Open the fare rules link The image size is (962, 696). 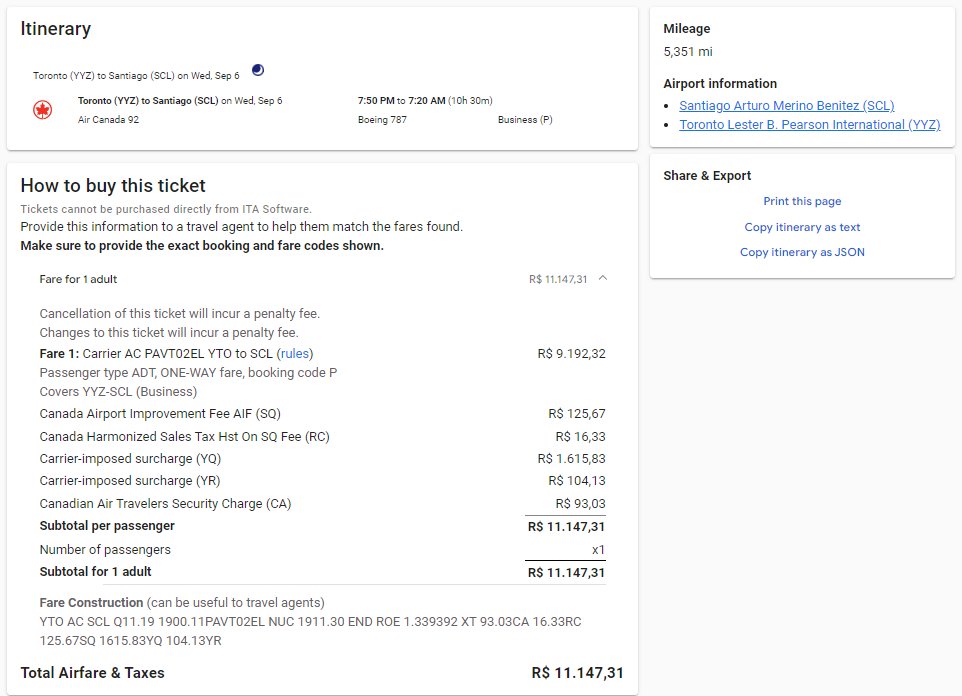(x=294, y=354)
